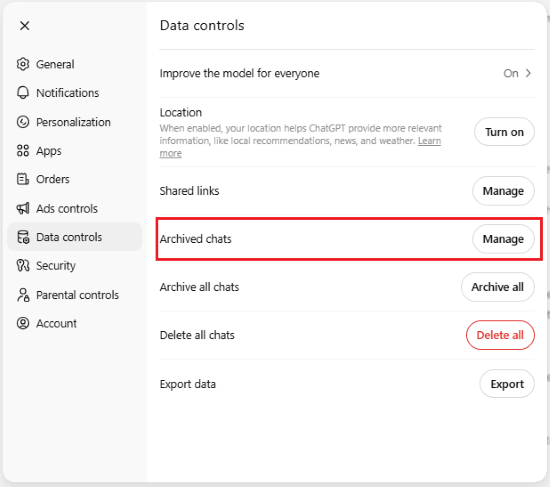Click the Data controls database icon

tap(23, 237)
